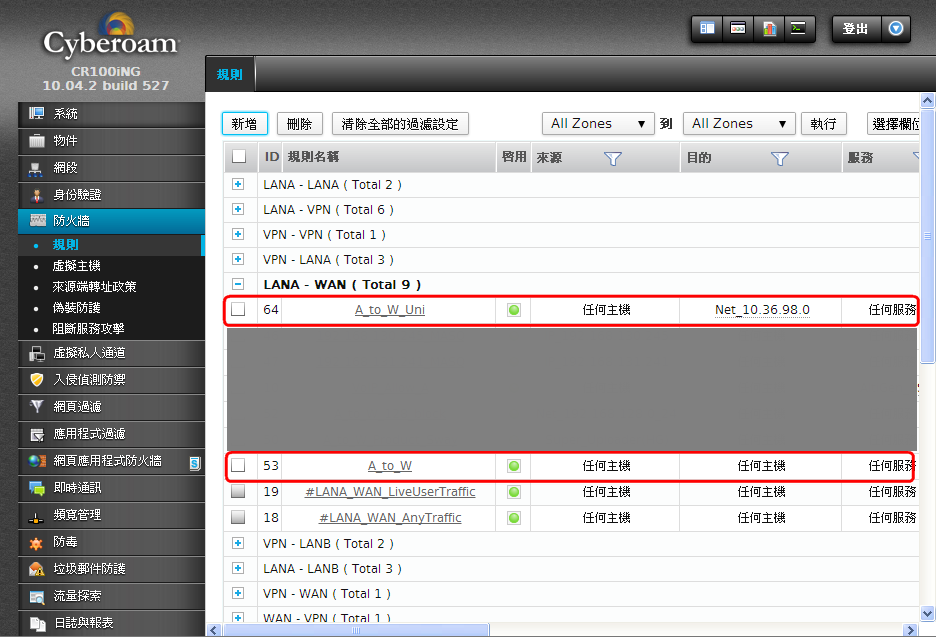Select 來源端轉址政策 submenu item
The image size is (936, 637).
click(x=94, y=287)
